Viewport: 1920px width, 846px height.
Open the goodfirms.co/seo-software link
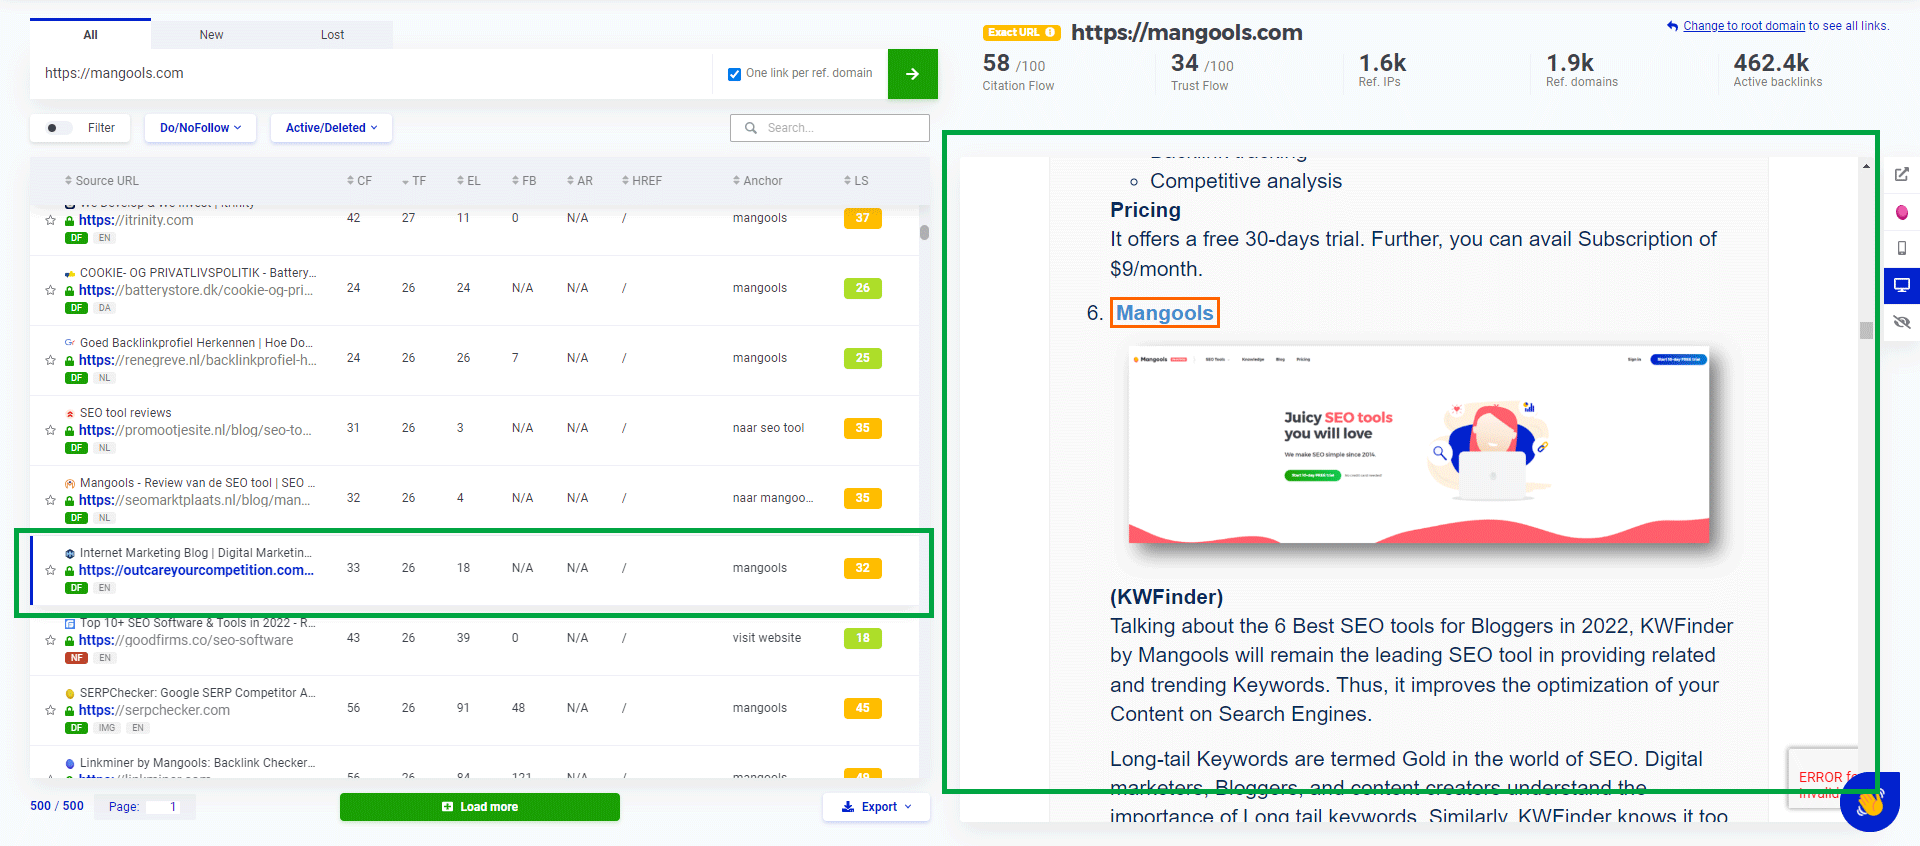186,640
